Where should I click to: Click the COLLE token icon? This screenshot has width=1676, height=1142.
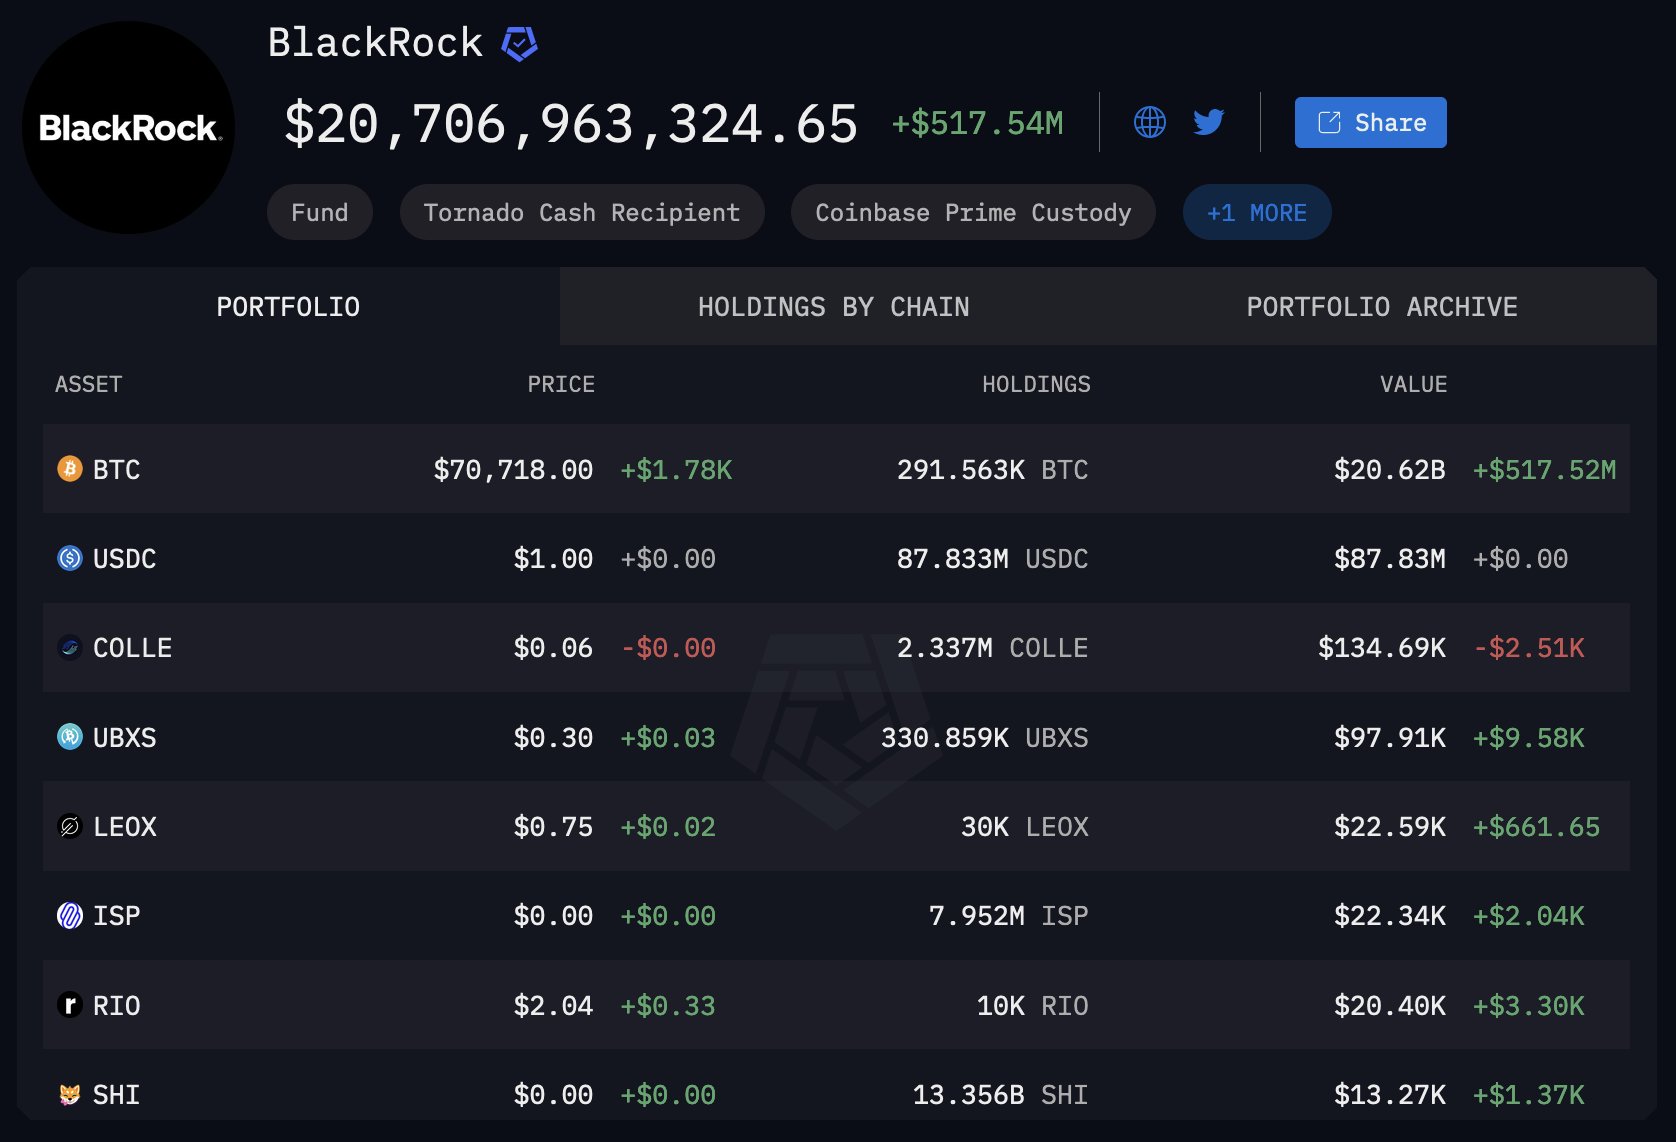click(70, 647)
